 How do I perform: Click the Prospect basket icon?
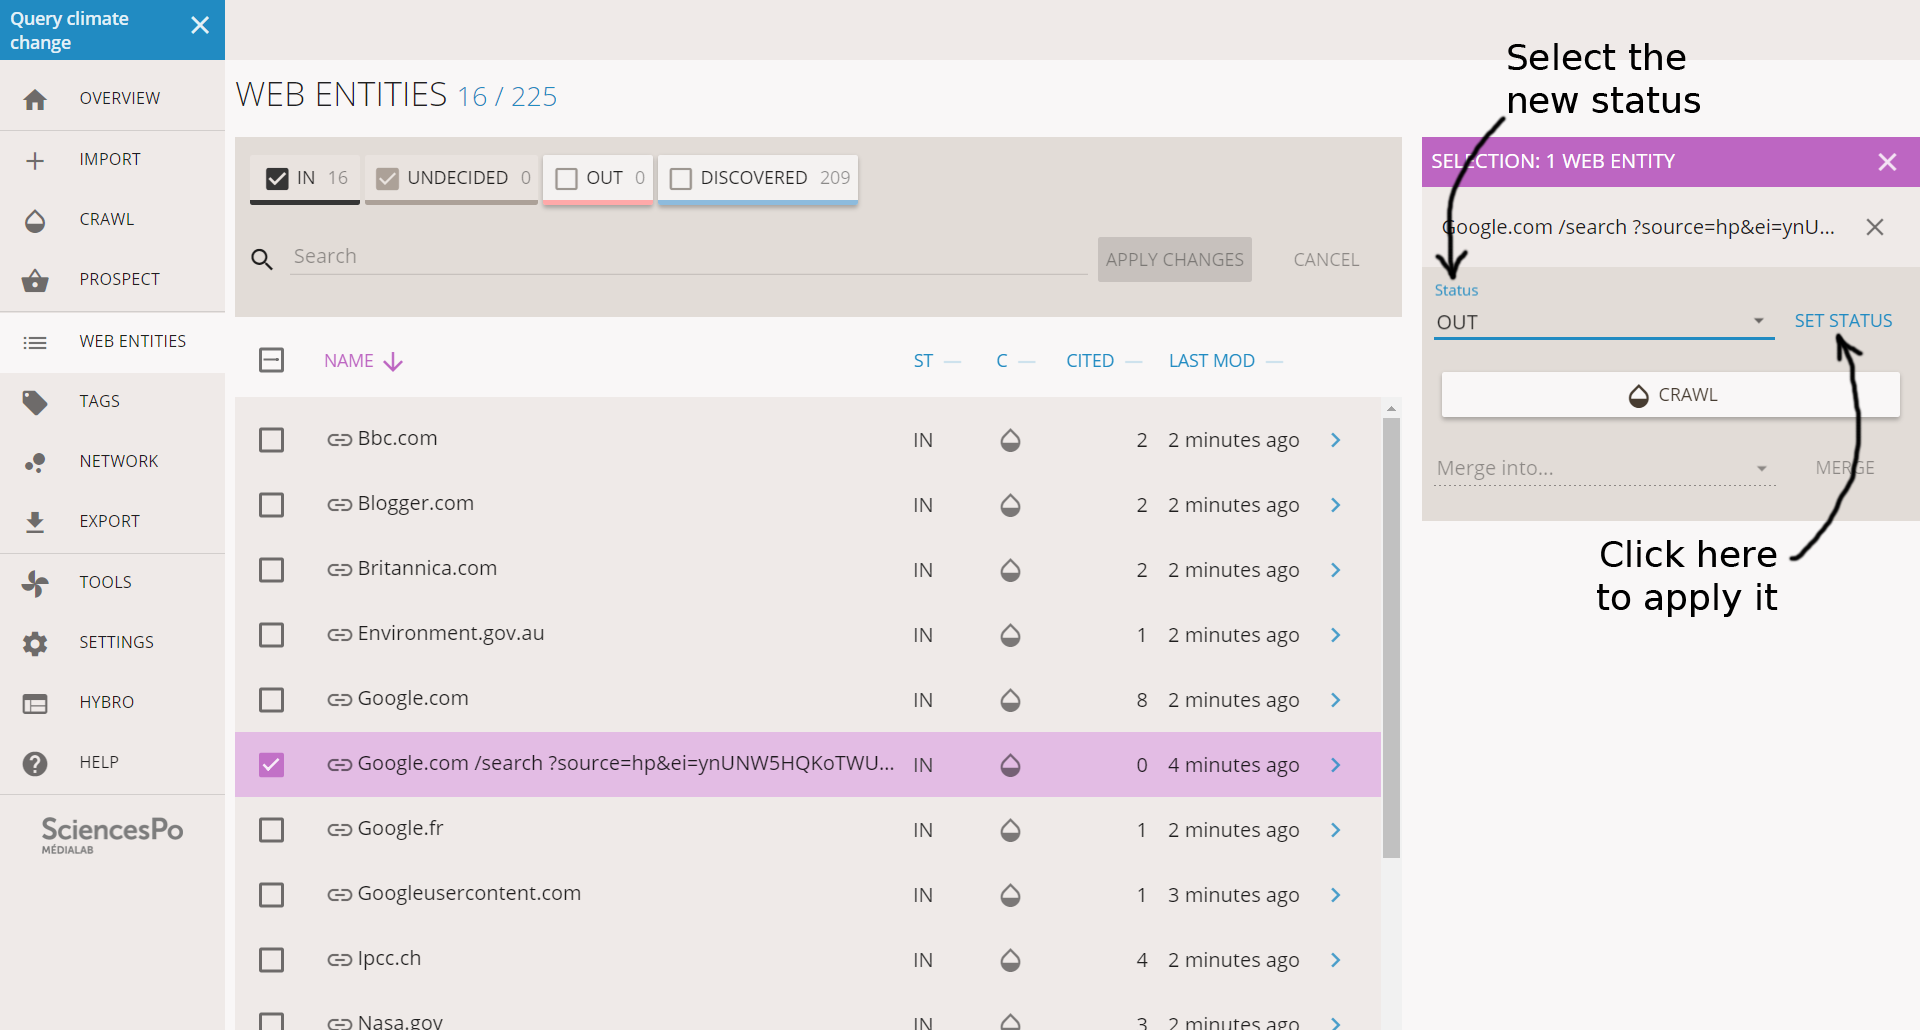pos(35,280)
